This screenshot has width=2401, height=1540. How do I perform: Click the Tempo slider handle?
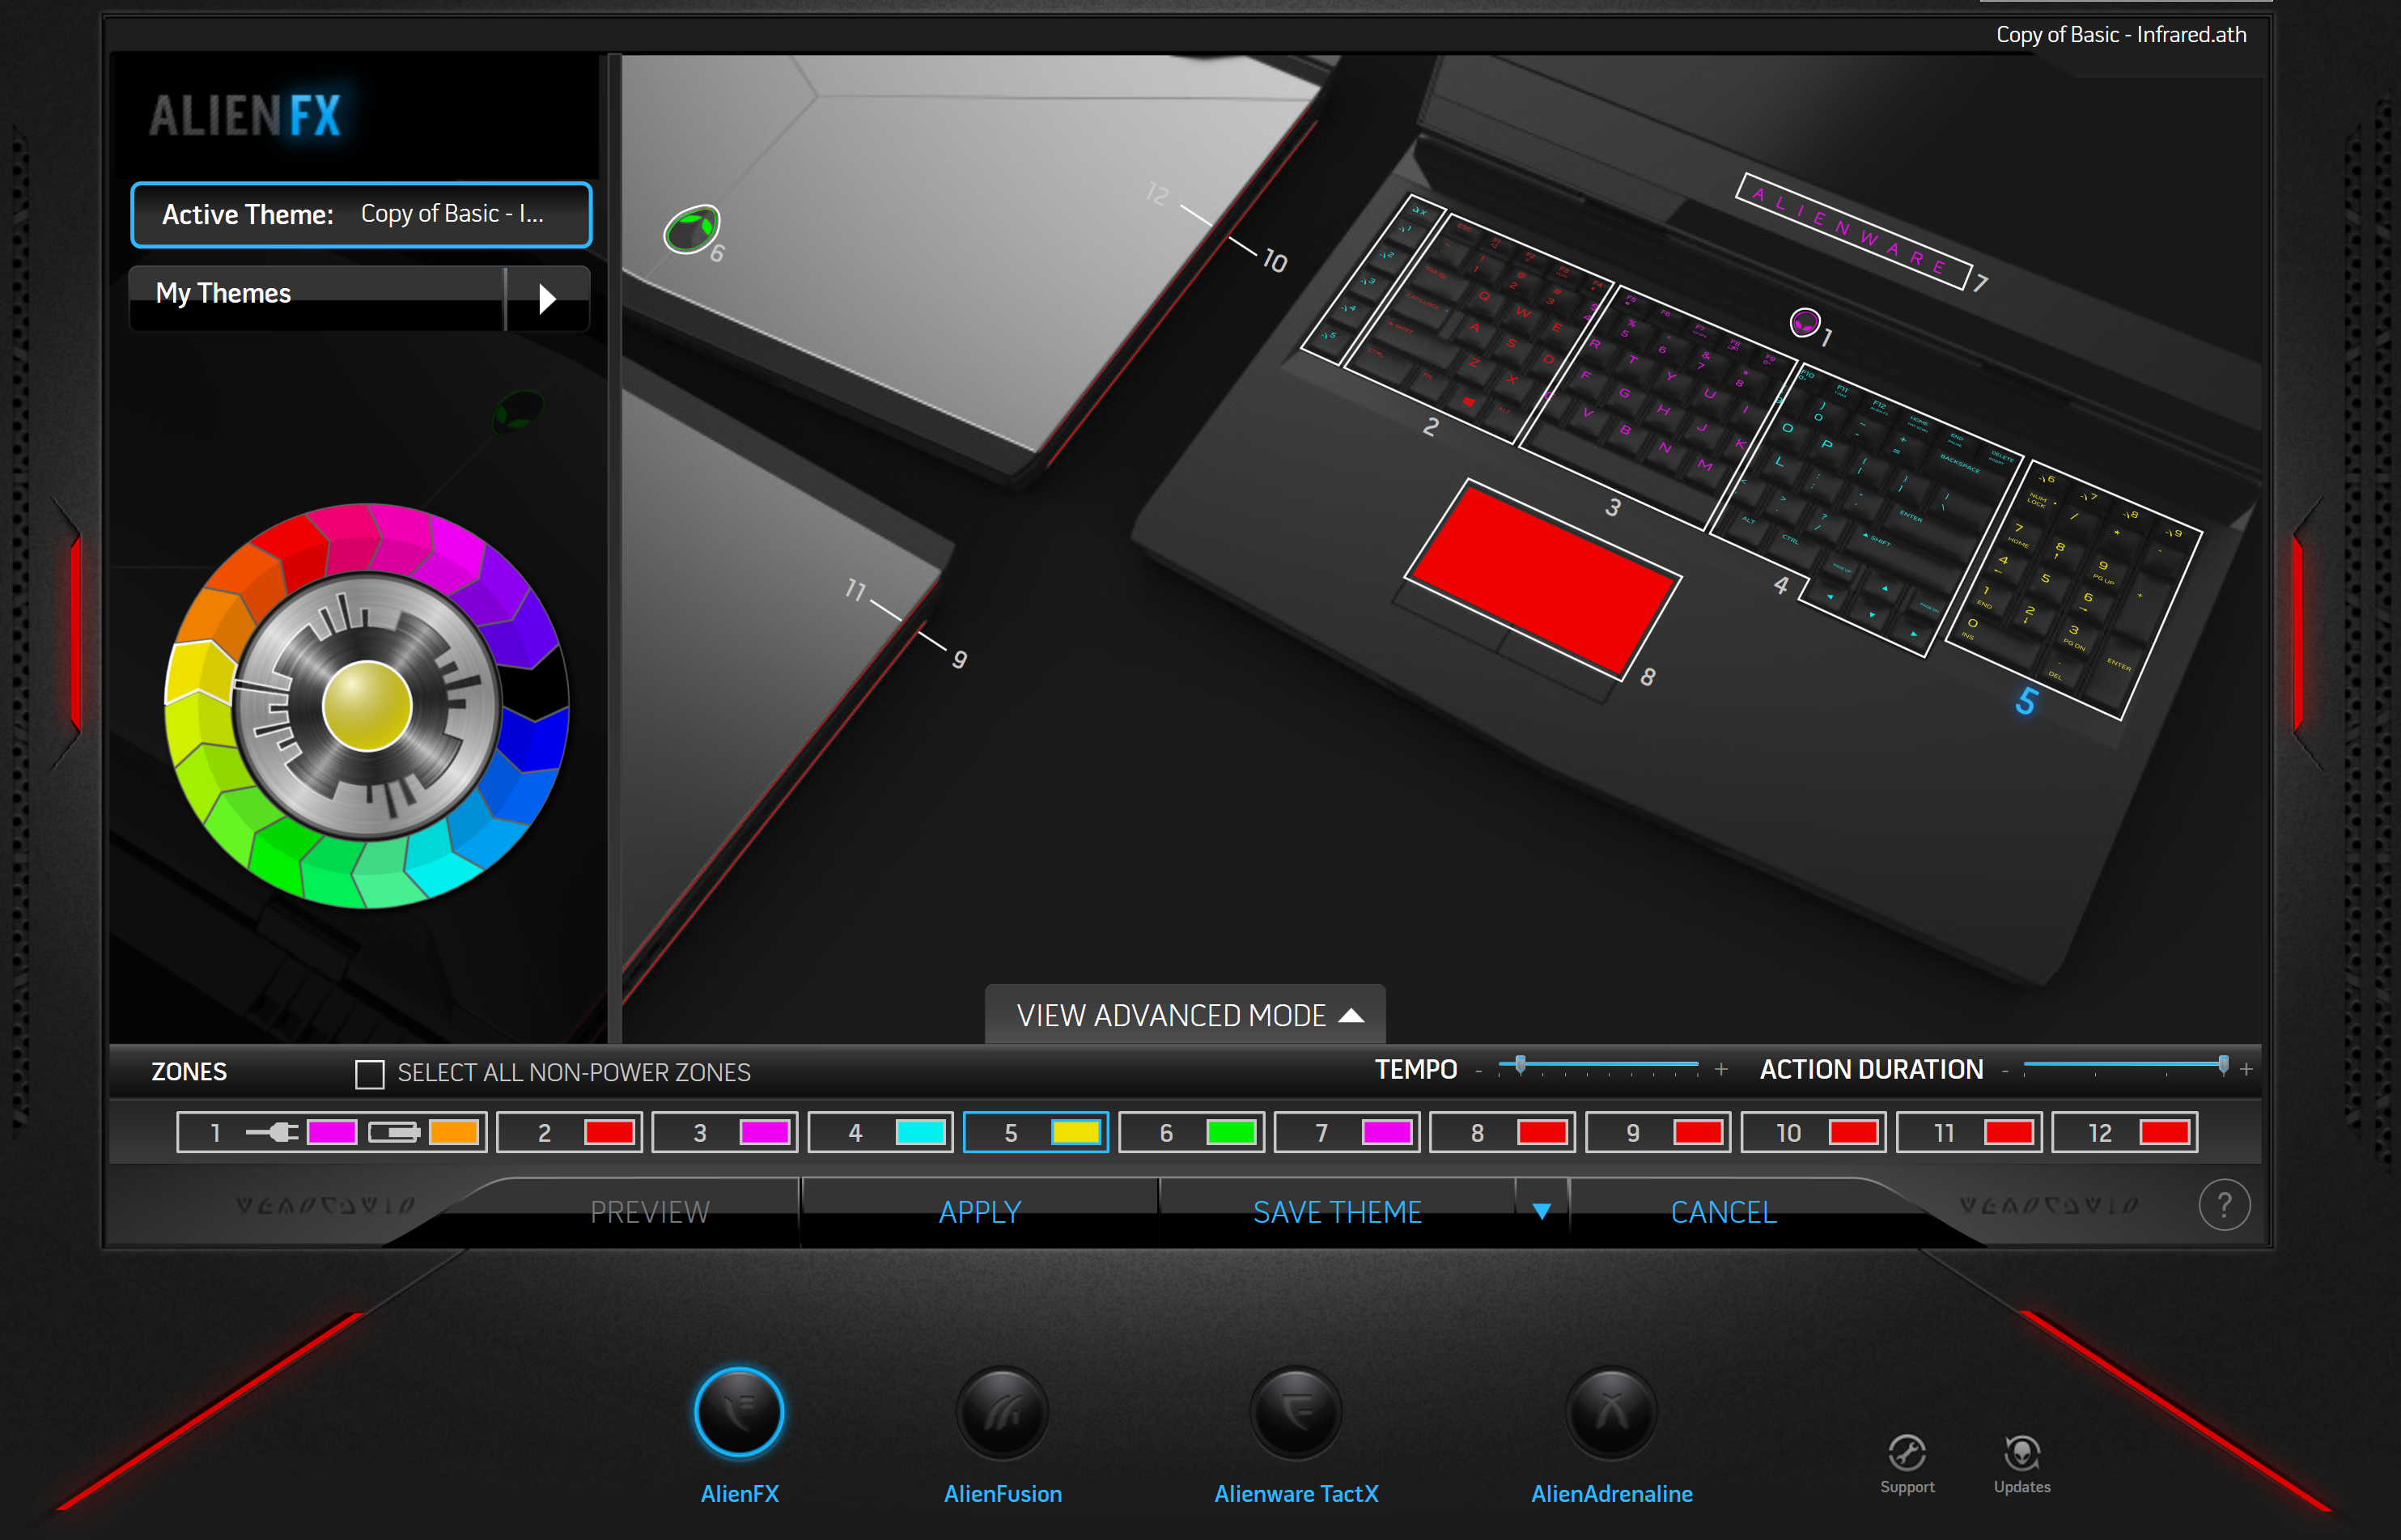tap(1520, 1065)
